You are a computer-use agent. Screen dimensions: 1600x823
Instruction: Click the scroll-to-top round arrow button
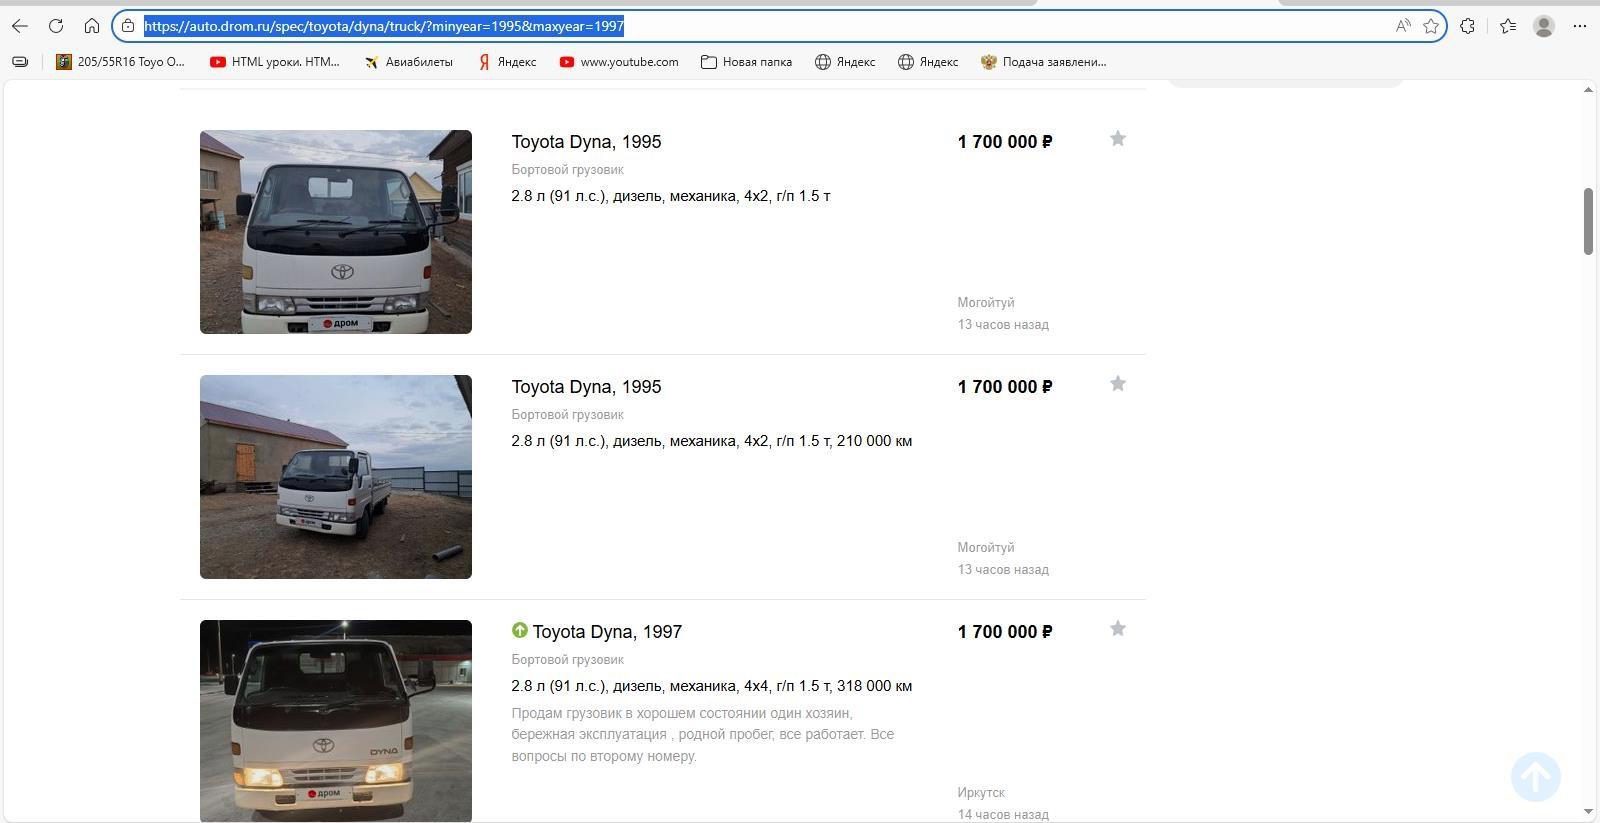point(1535,777)
